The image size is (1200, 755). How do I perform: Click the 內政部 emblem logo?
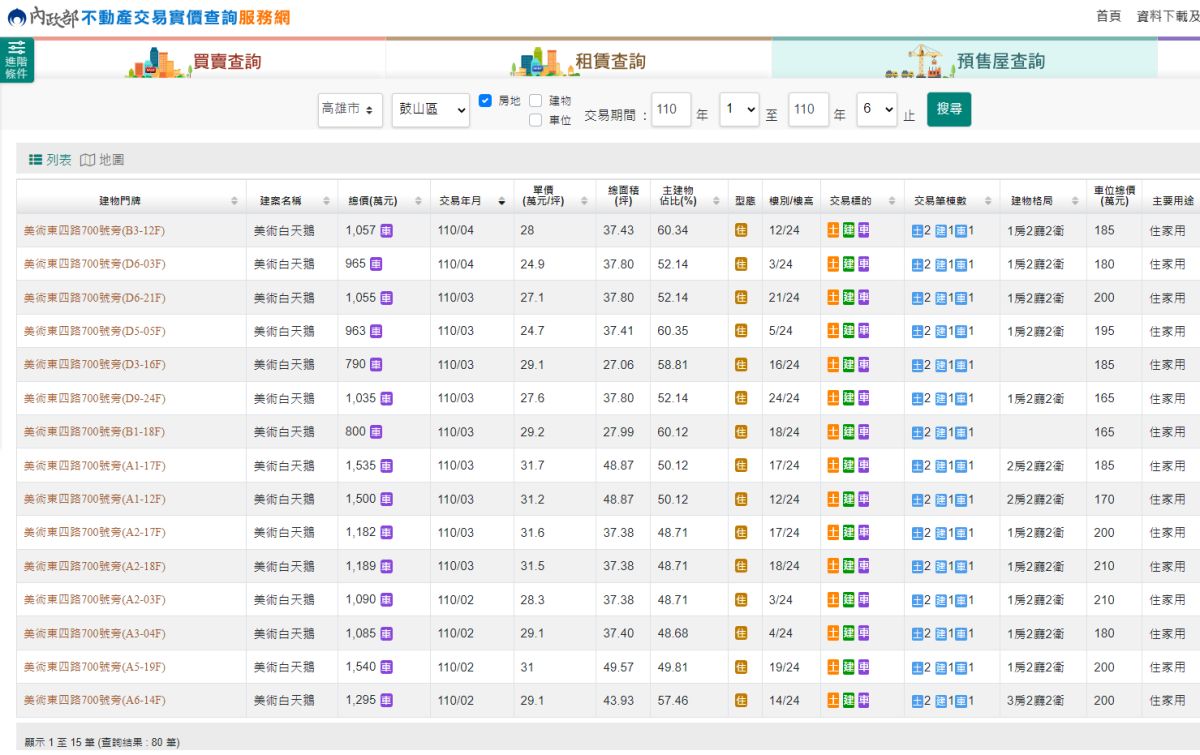pyautogui.click(x=19, y=16)
